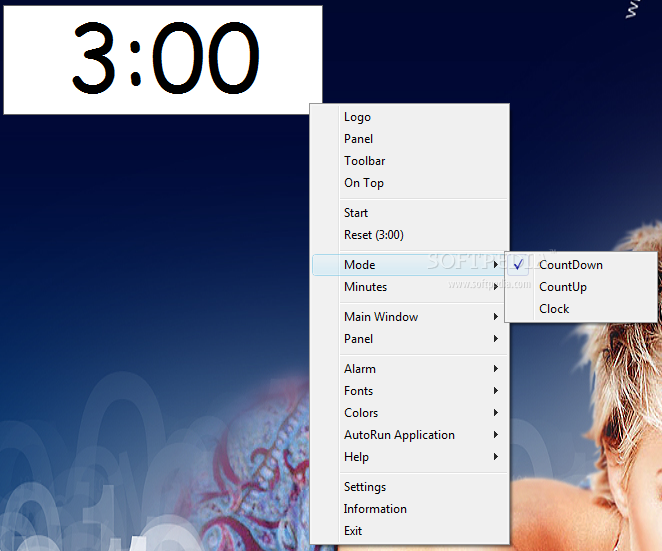Expand the Help submenu
Image resolution: width=662 pixels, height=551 pixels.
pyautogui.click(x=410, y=456)
